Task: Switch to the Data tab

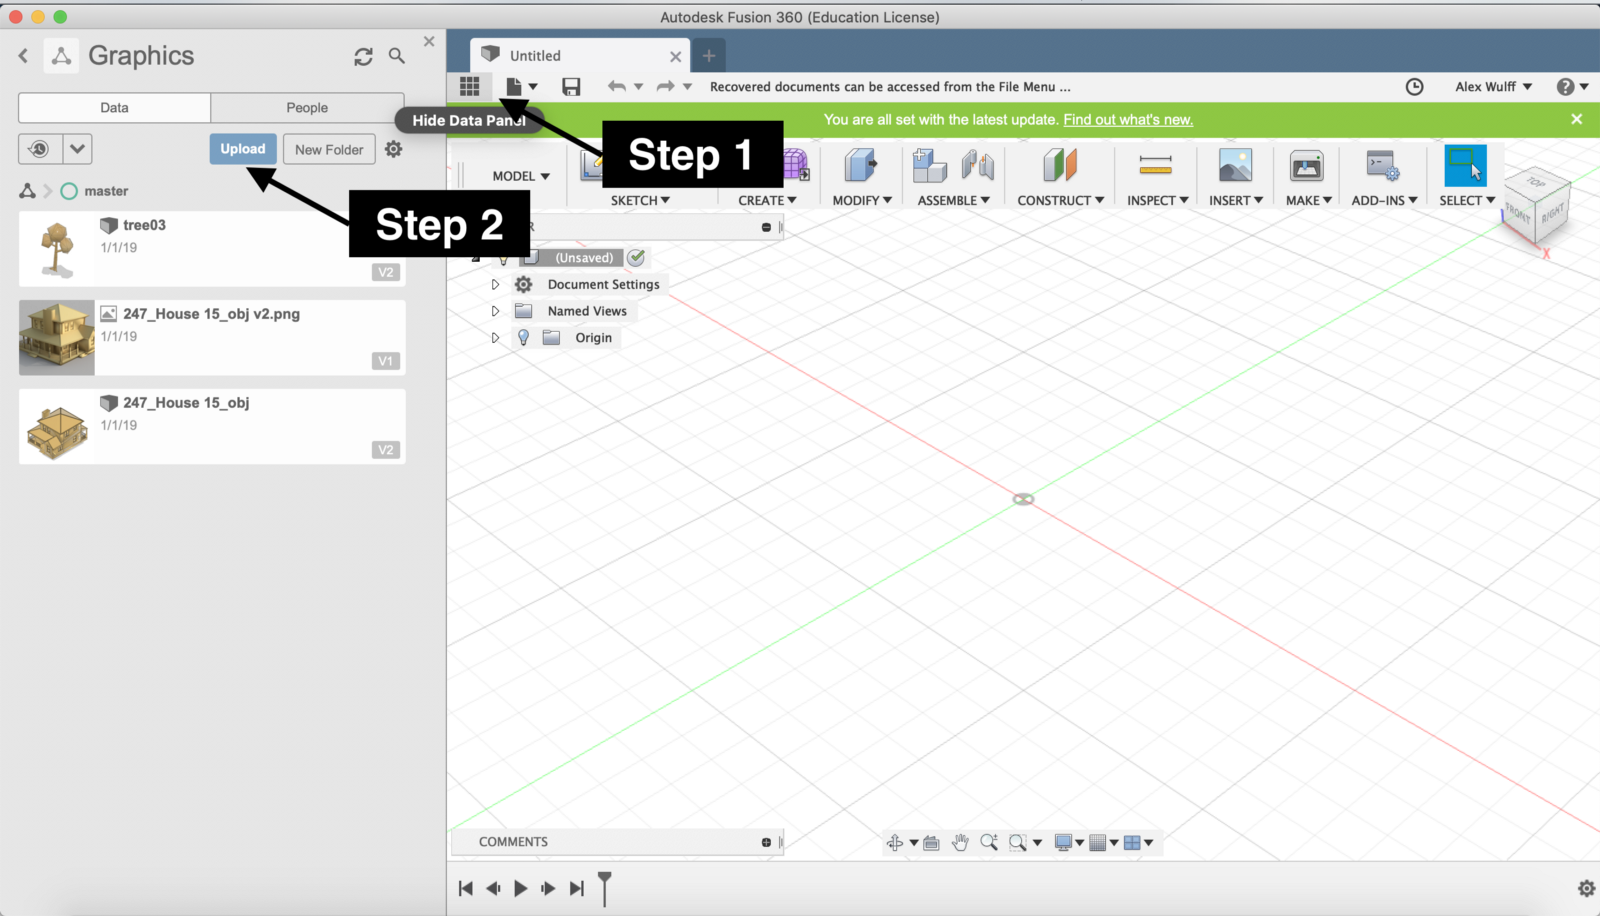Action: pos(114,108)
